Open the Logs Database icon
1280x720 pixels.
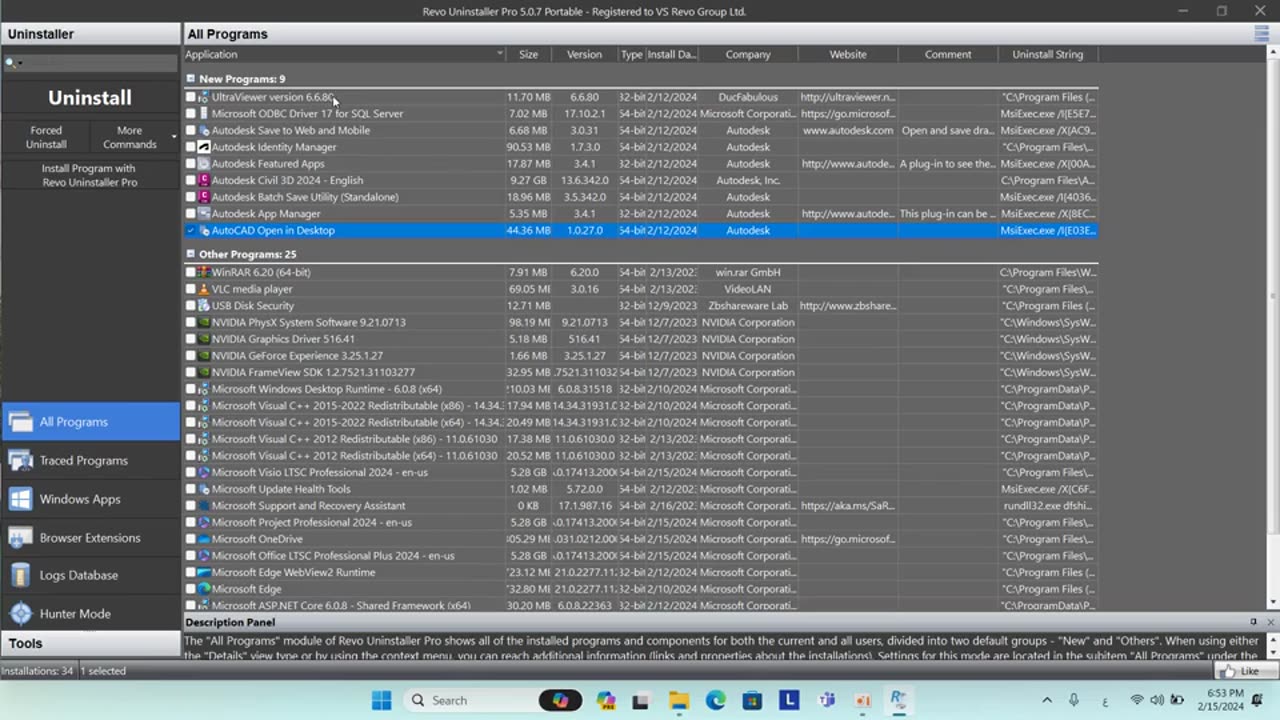20,575
